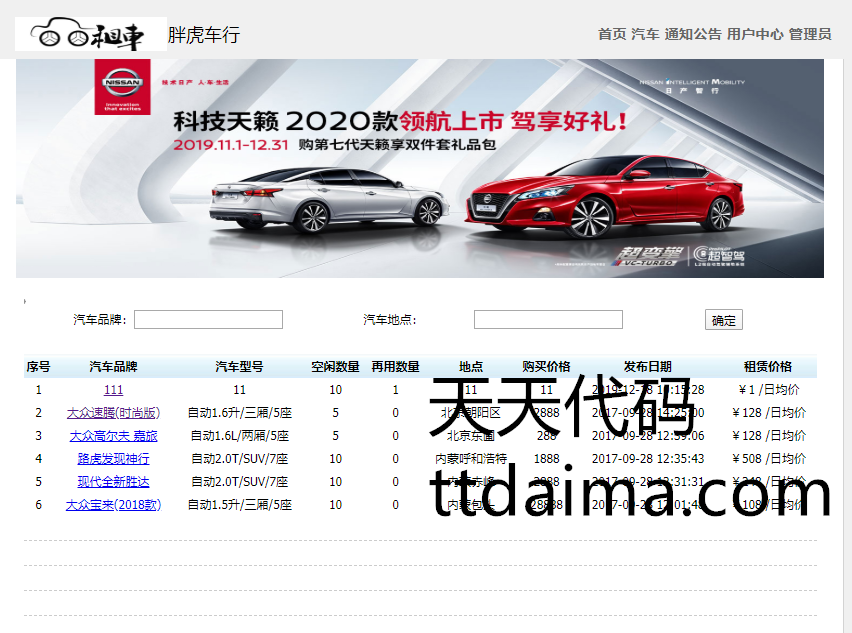Click the 胖虎车行 site title

(204, 36)
